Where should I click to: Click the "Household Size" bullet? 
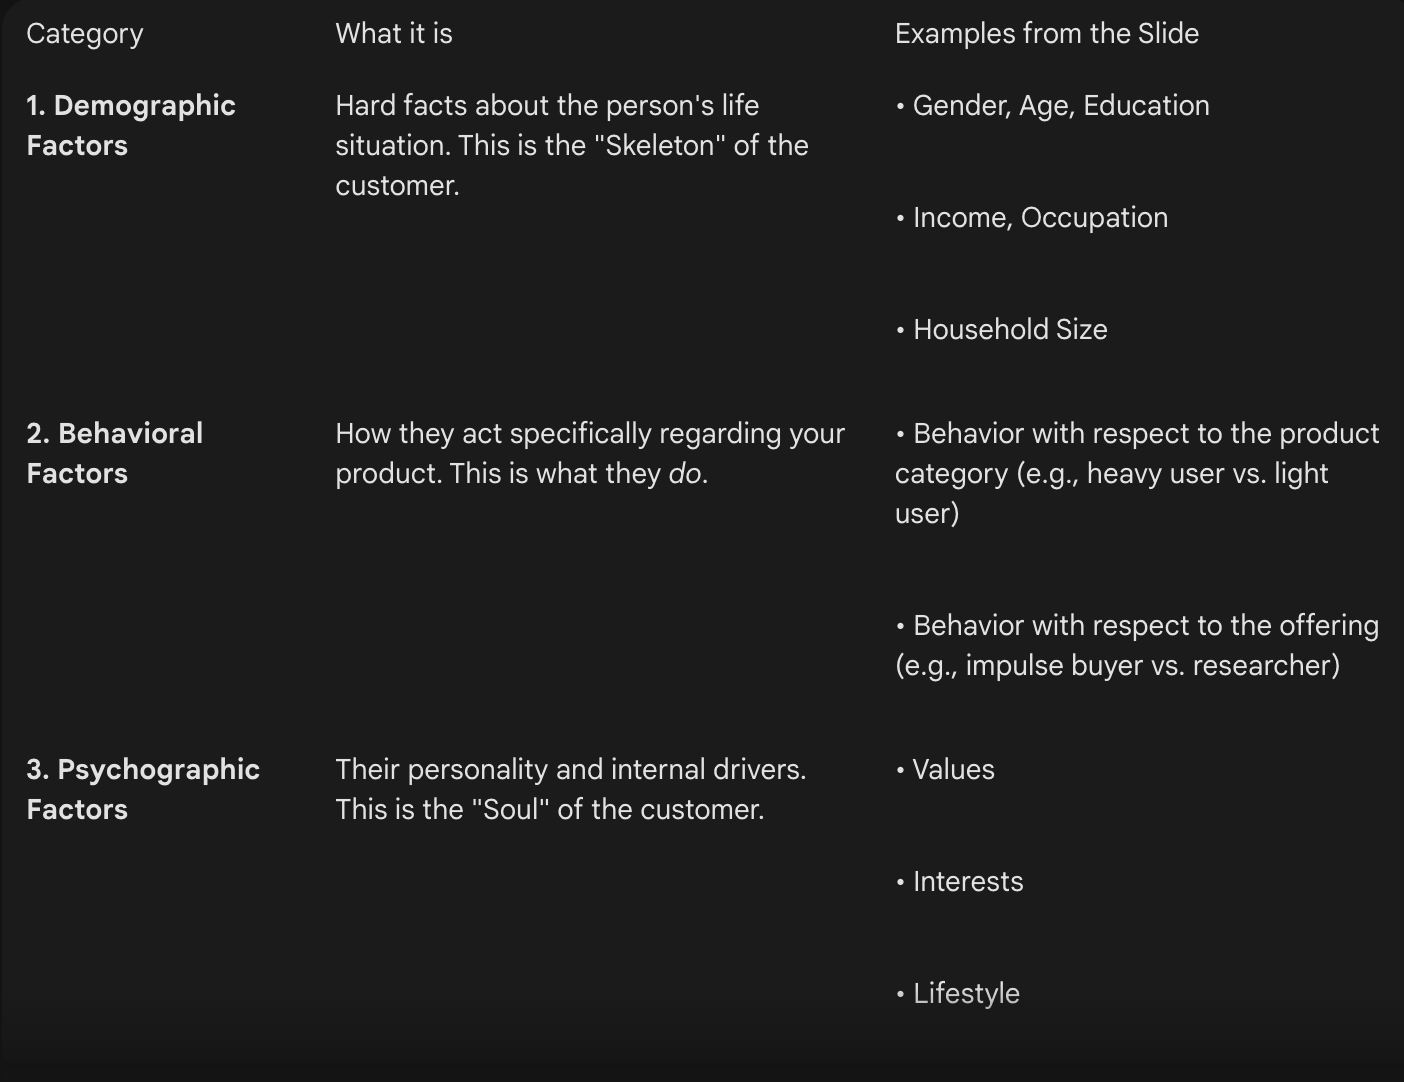(x=1009, y=330)
